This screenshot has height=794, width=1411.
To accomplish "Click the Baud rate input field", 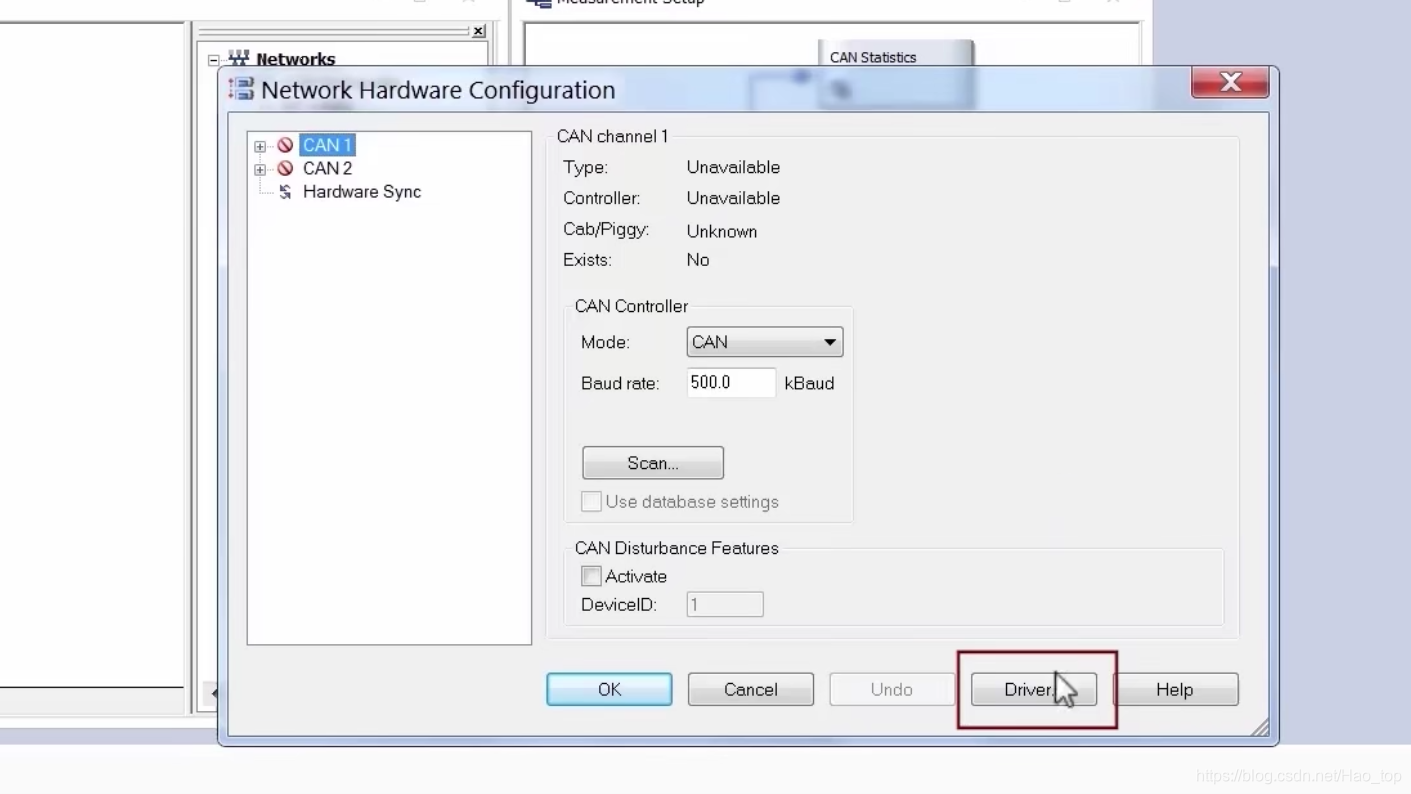I will 731,382.
